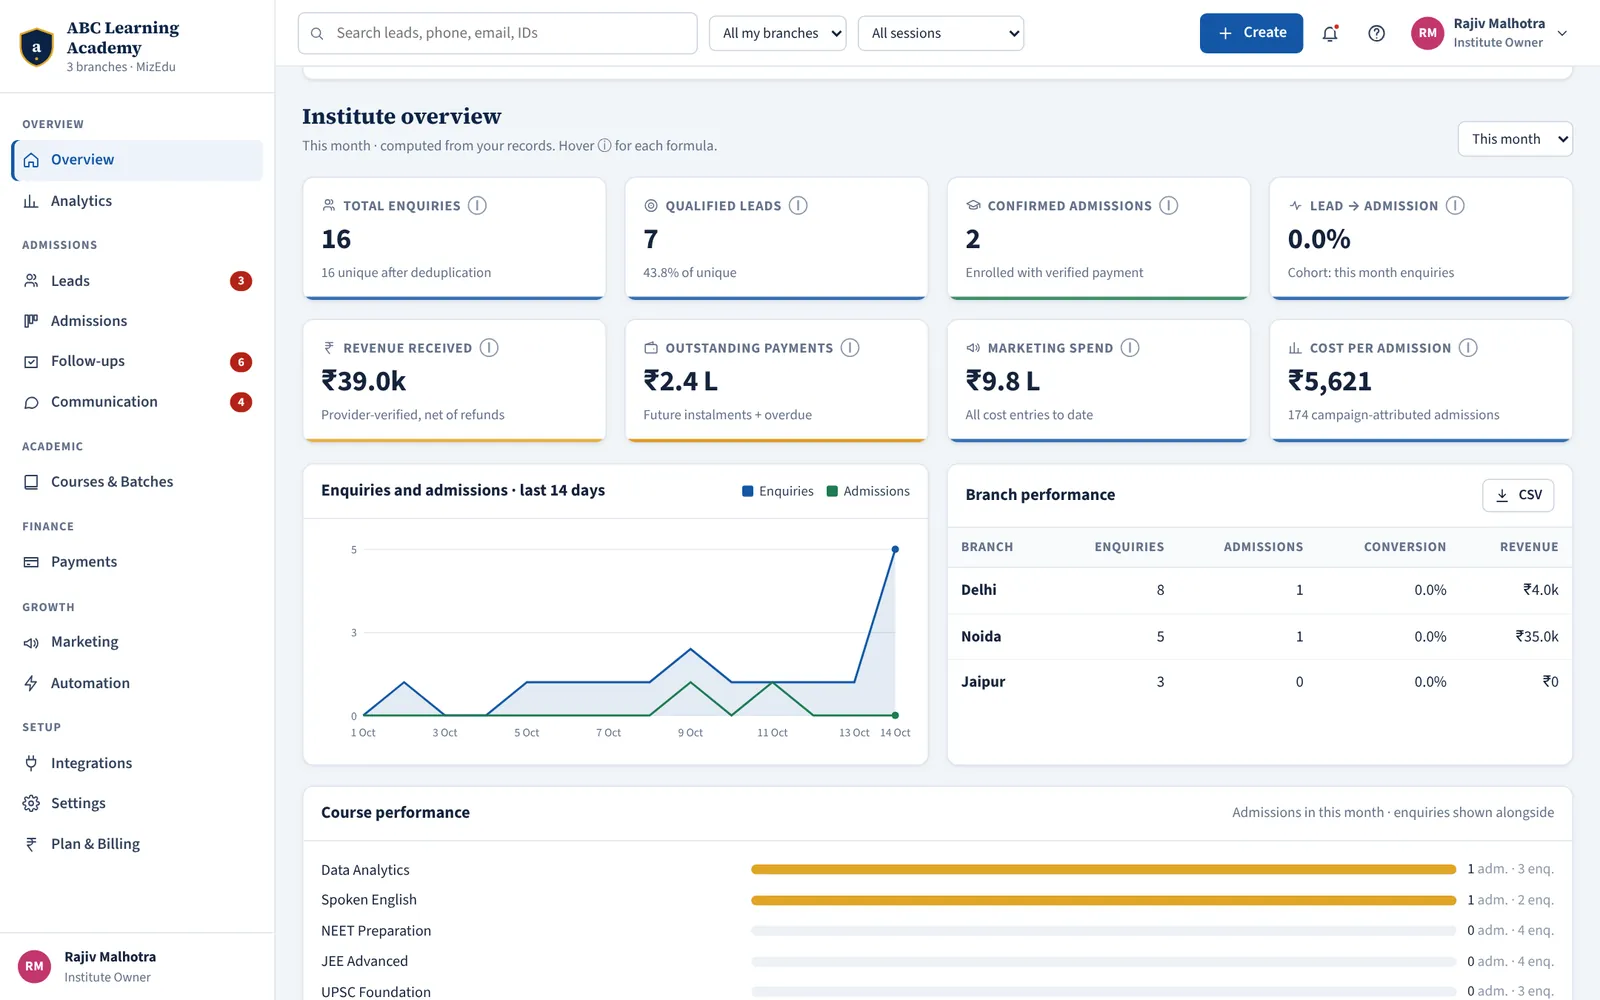Open Settings in the sidebar

click(x=138, y=803)
